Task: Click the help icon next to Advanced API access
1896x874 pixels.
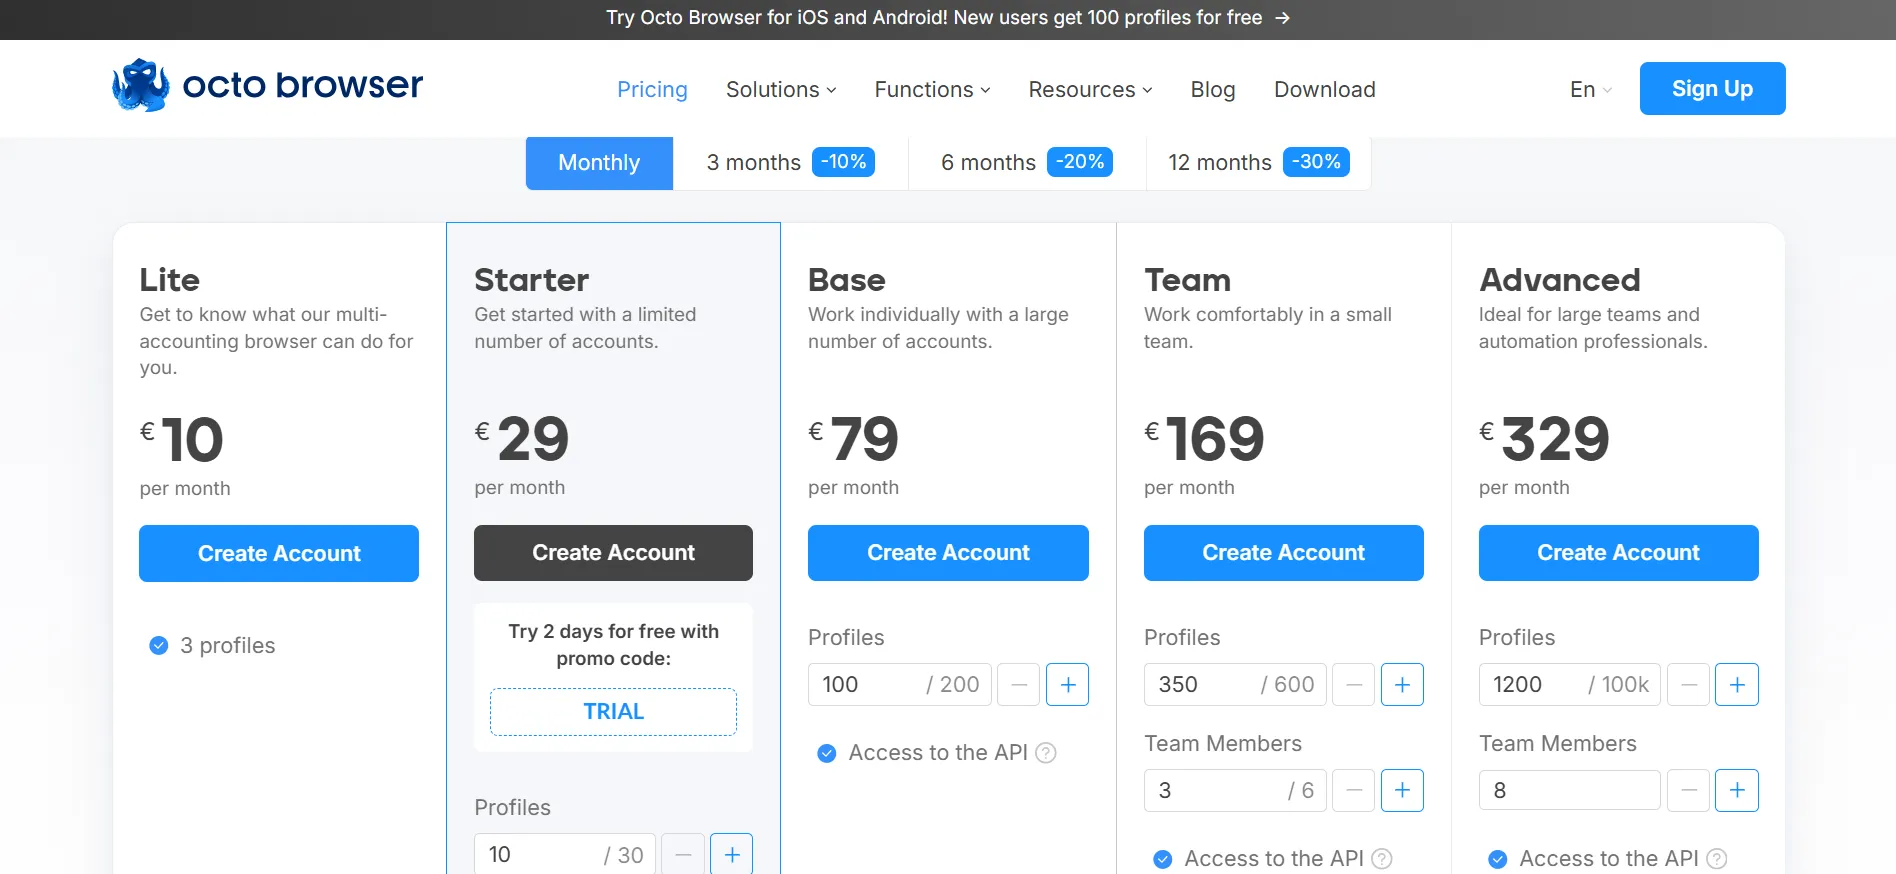Action: click(1717, 859)
